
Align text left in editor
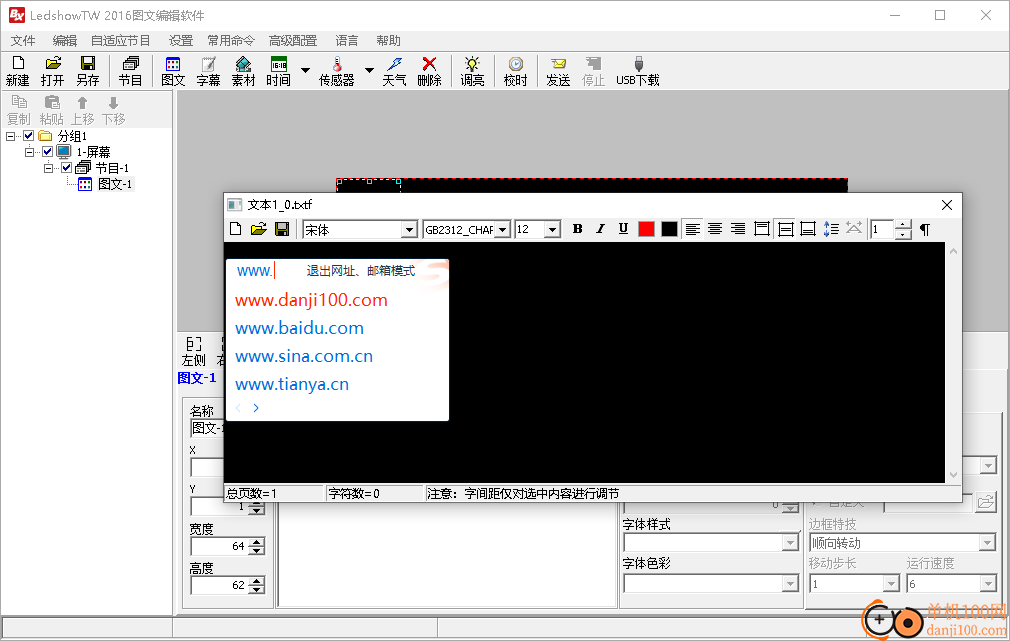(692, 229)
